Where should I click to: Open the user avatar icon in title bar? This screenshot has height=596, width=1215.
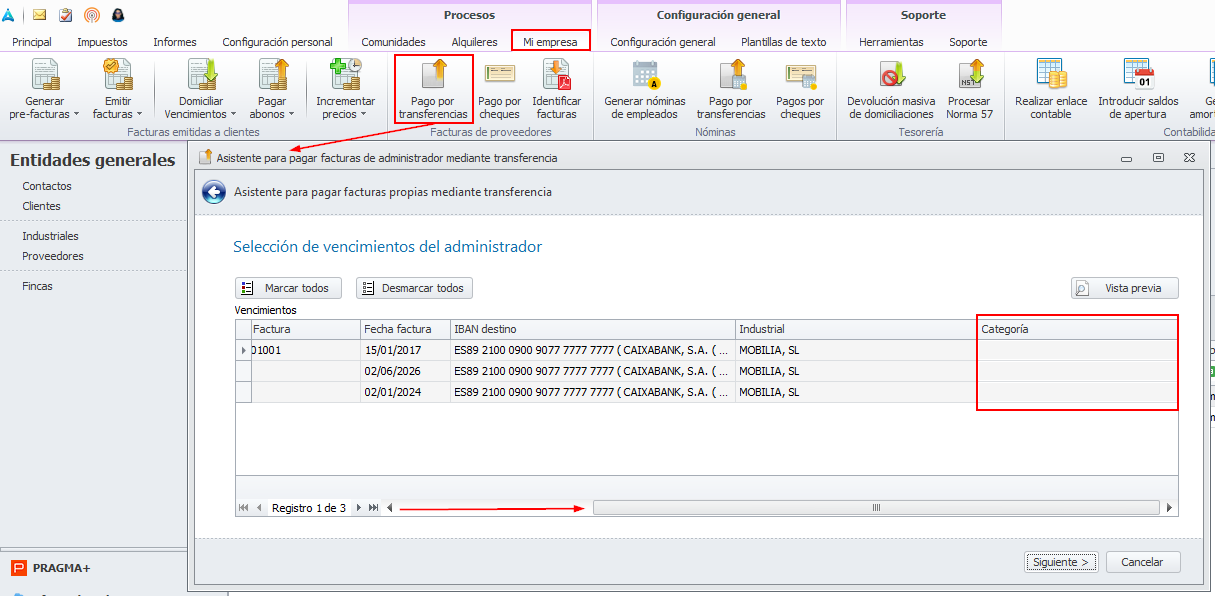click(x=118, y=15)
